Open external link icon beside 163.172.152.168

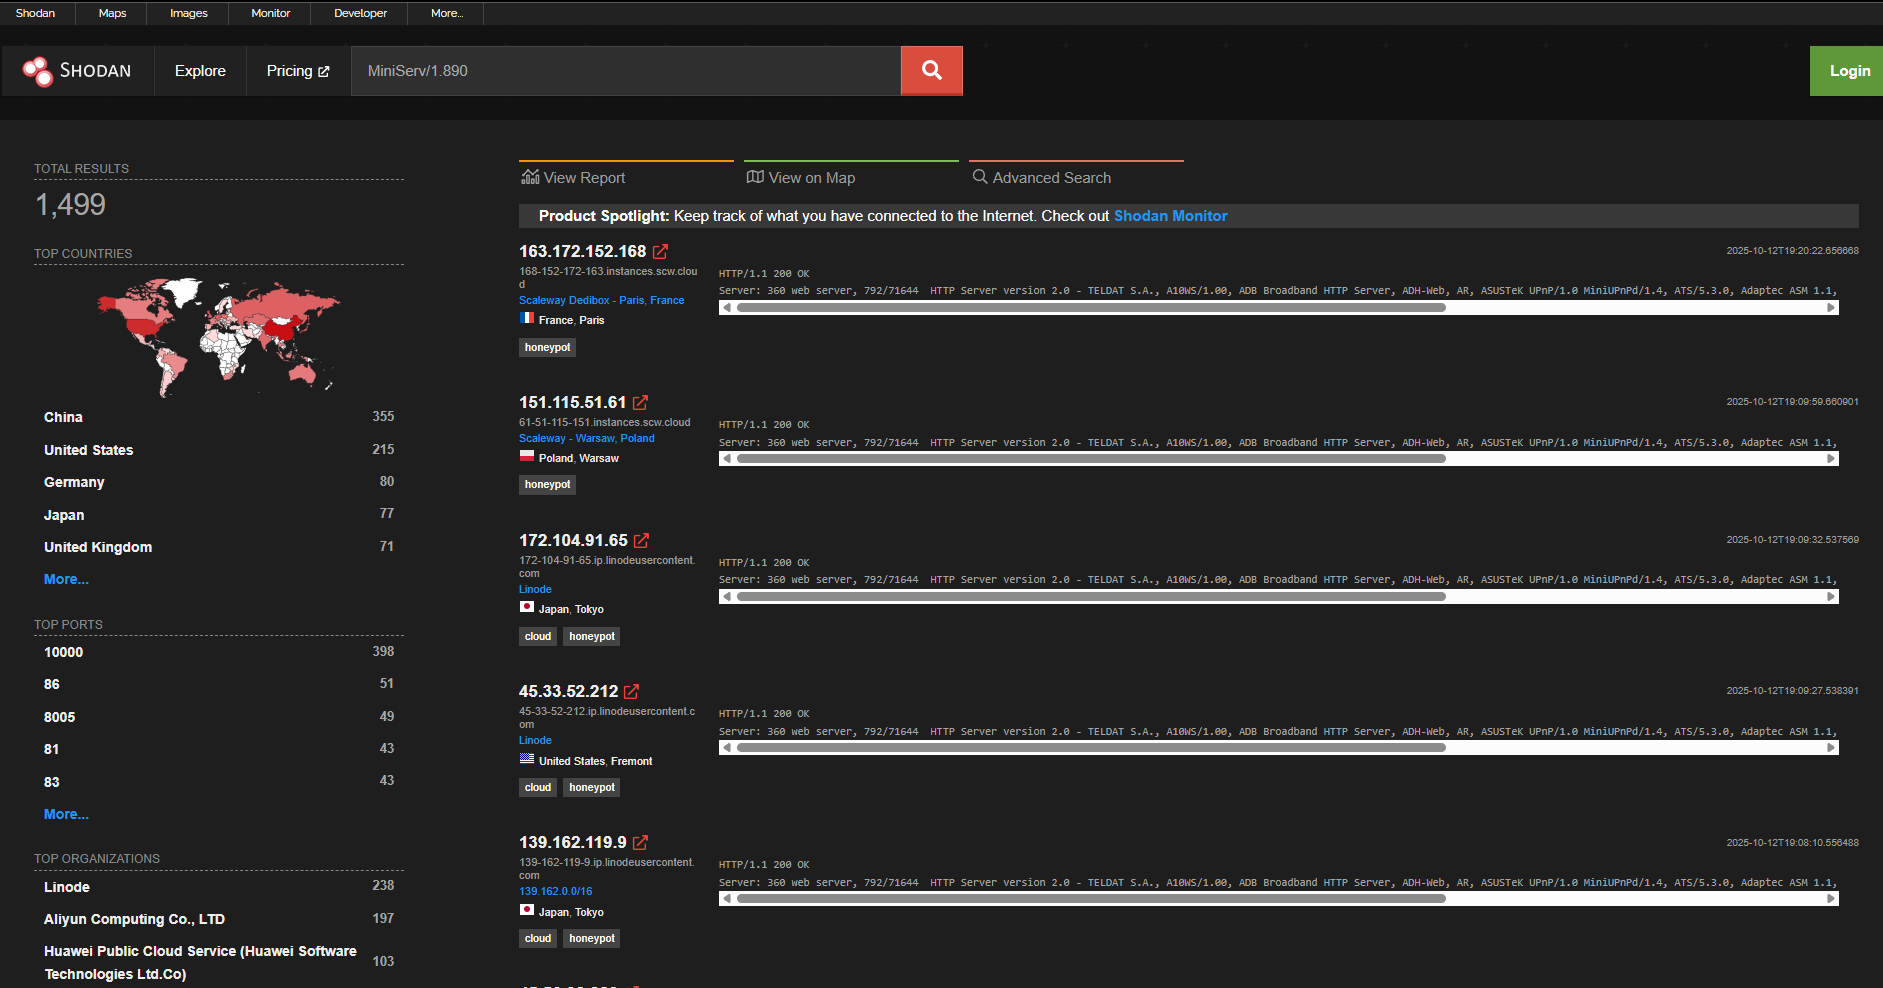click(x=660, y=252)
